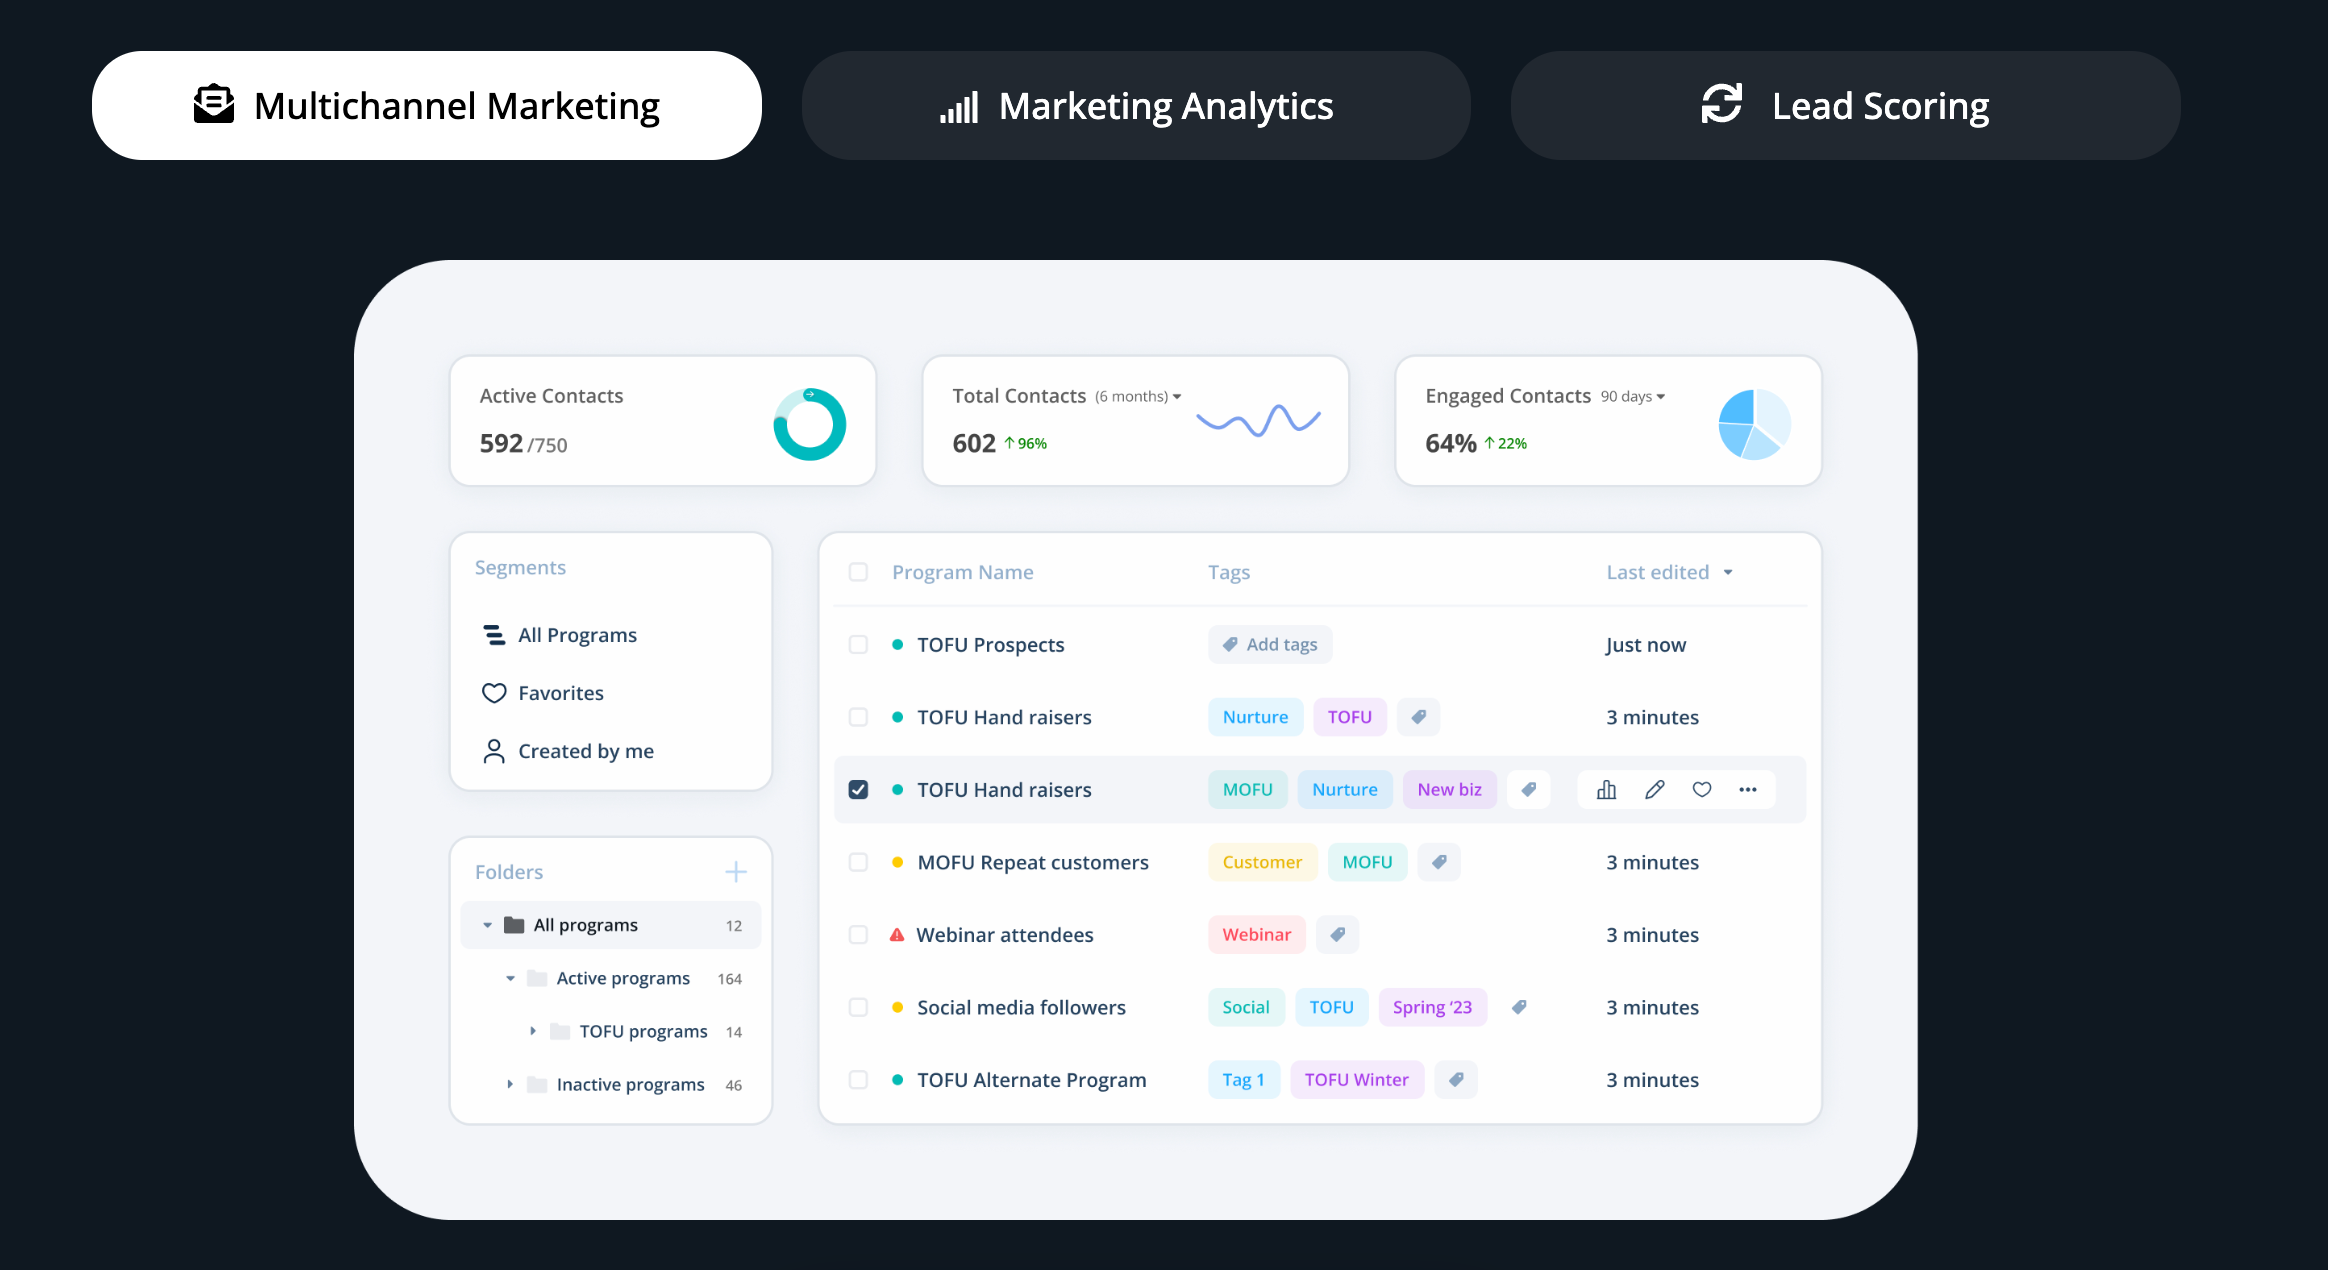
Task: Click the plus icon to add folder
Action: pos(736,872)
